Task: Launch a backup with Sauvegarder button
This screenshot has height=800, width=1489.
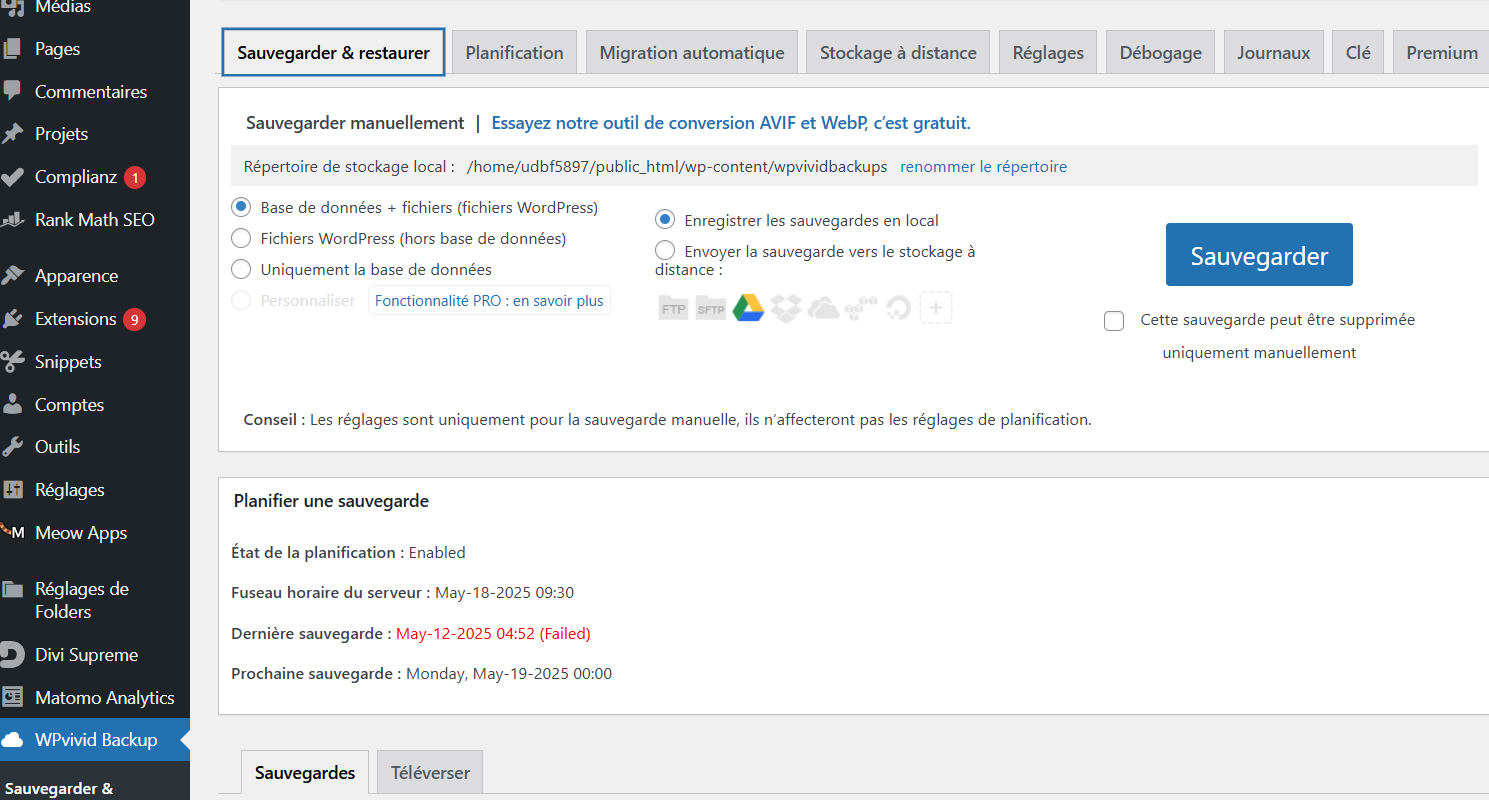Action: (x=1259, y=255)
